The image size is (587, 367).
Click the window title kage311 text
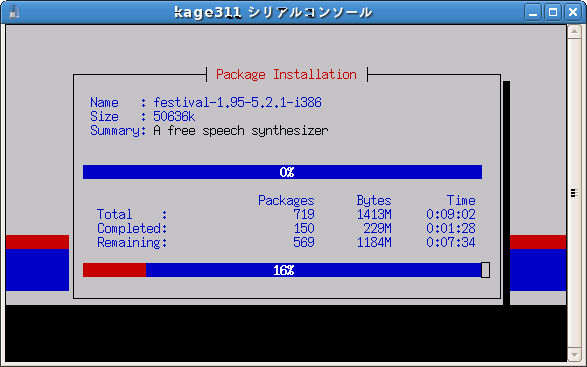207,13
